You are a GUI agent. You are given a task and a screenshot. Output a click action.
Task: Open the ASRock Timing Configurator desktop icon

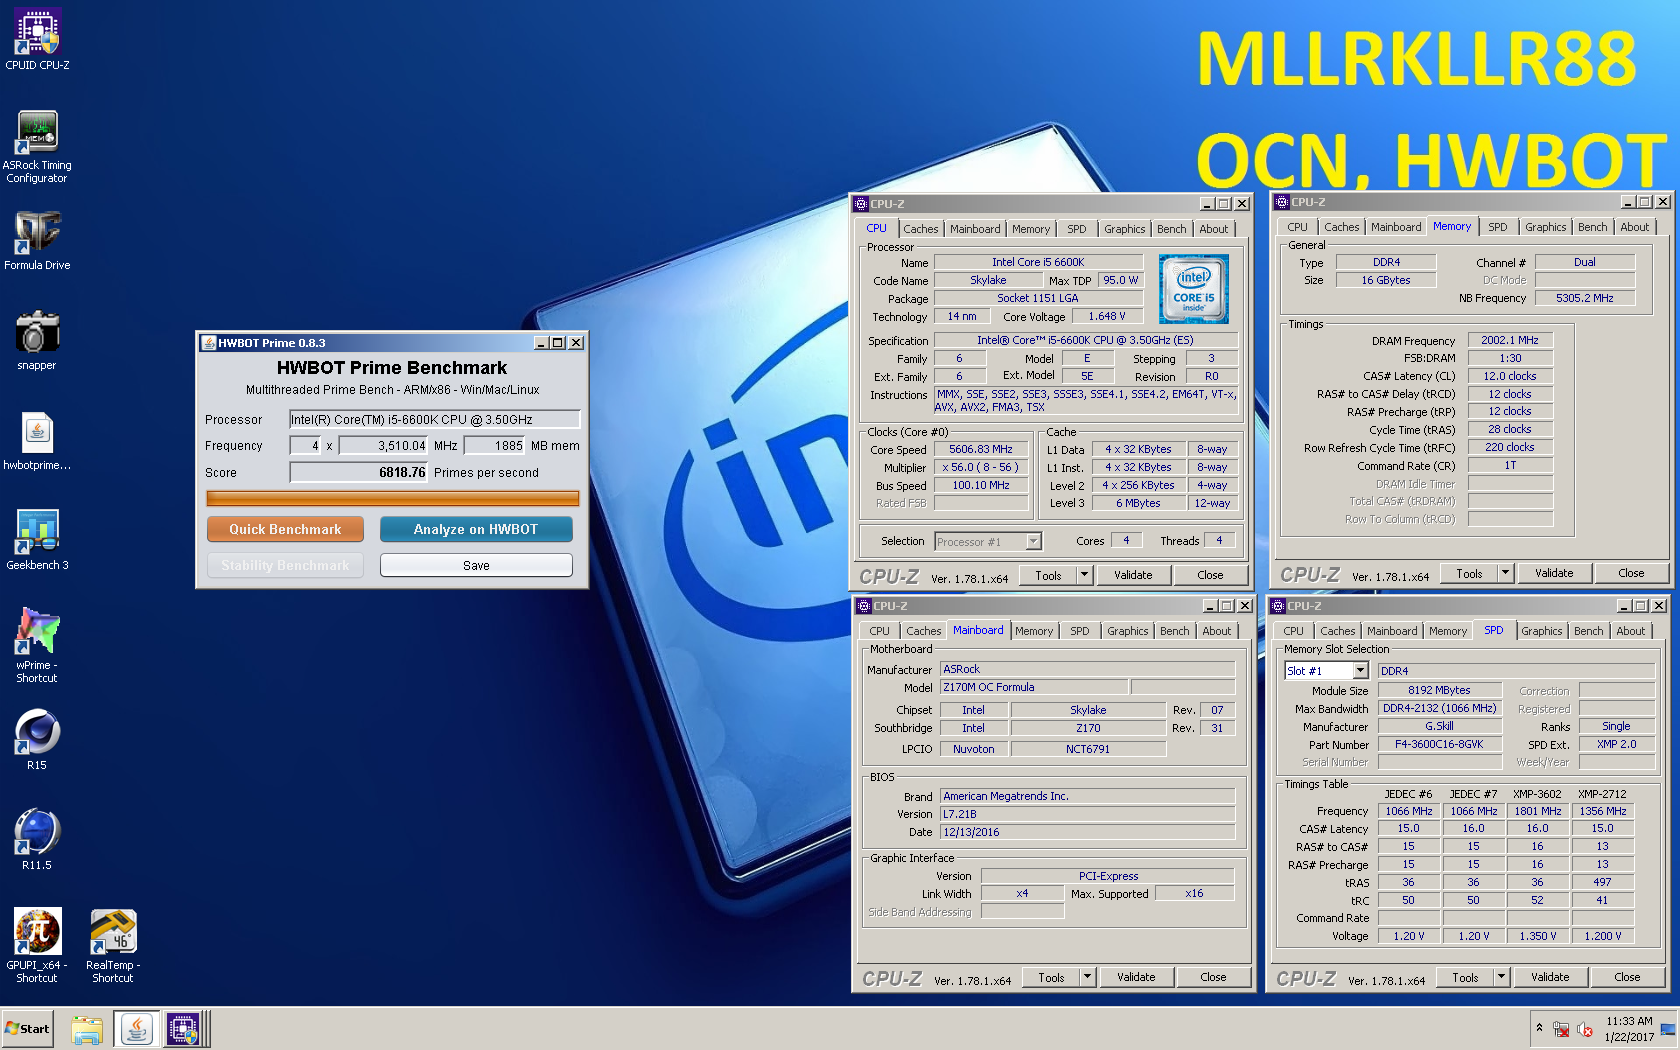tap(37, 146)
